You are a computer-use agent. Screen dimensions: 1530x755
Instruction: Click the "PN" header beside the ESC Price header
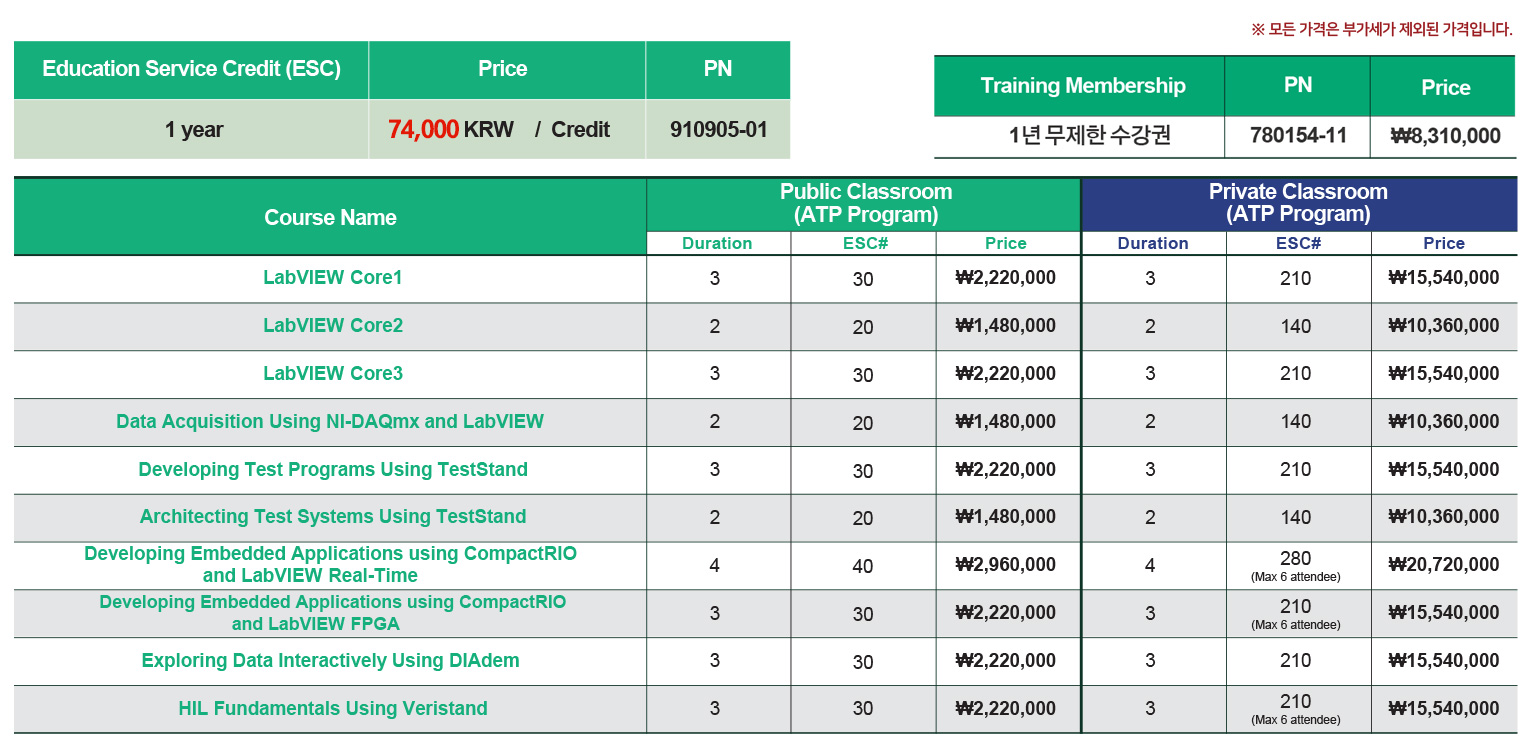point(718,69)
